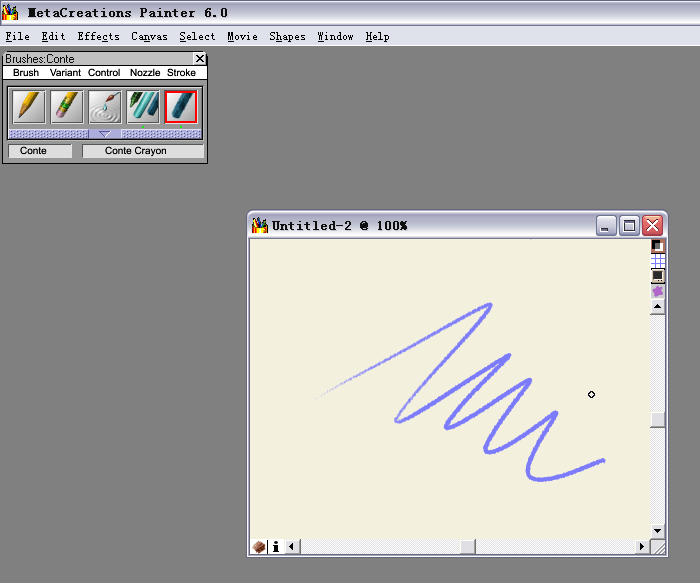The width and height of the screenshot is (700, 583).
Task: Open the Nozzle menu in Brushes palette
Action: click(x=145, y=73)
